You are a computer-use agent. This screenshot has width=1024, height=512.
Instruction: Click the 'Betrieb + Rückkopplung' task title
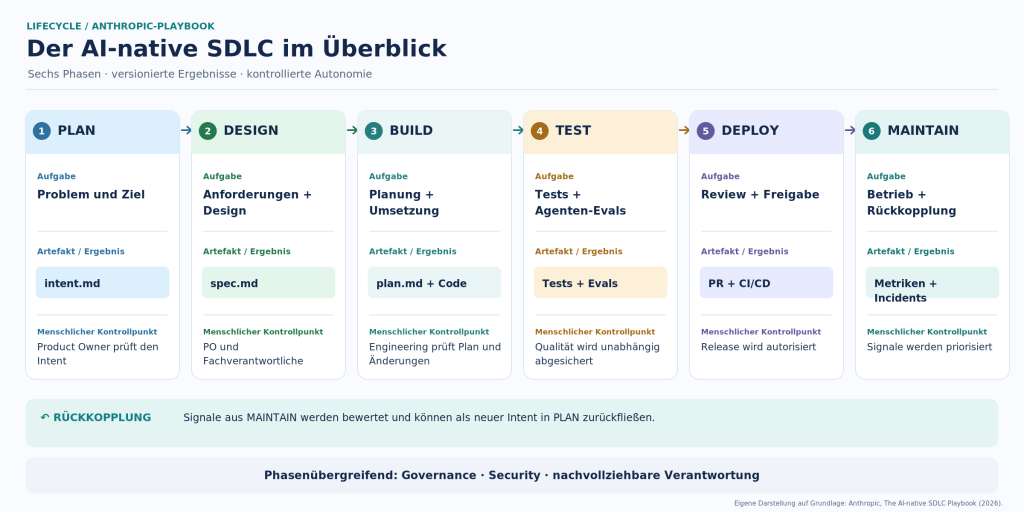(911, 202)
